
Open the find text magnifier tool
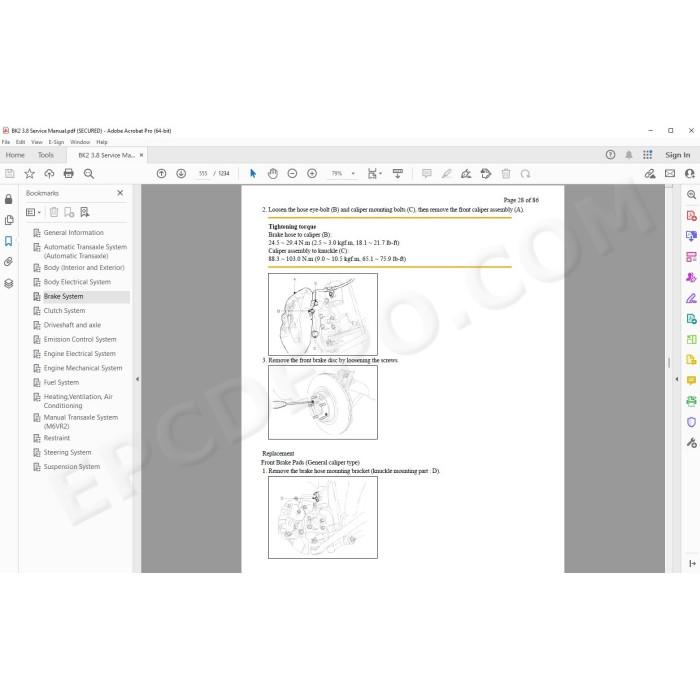pos(89,174)
